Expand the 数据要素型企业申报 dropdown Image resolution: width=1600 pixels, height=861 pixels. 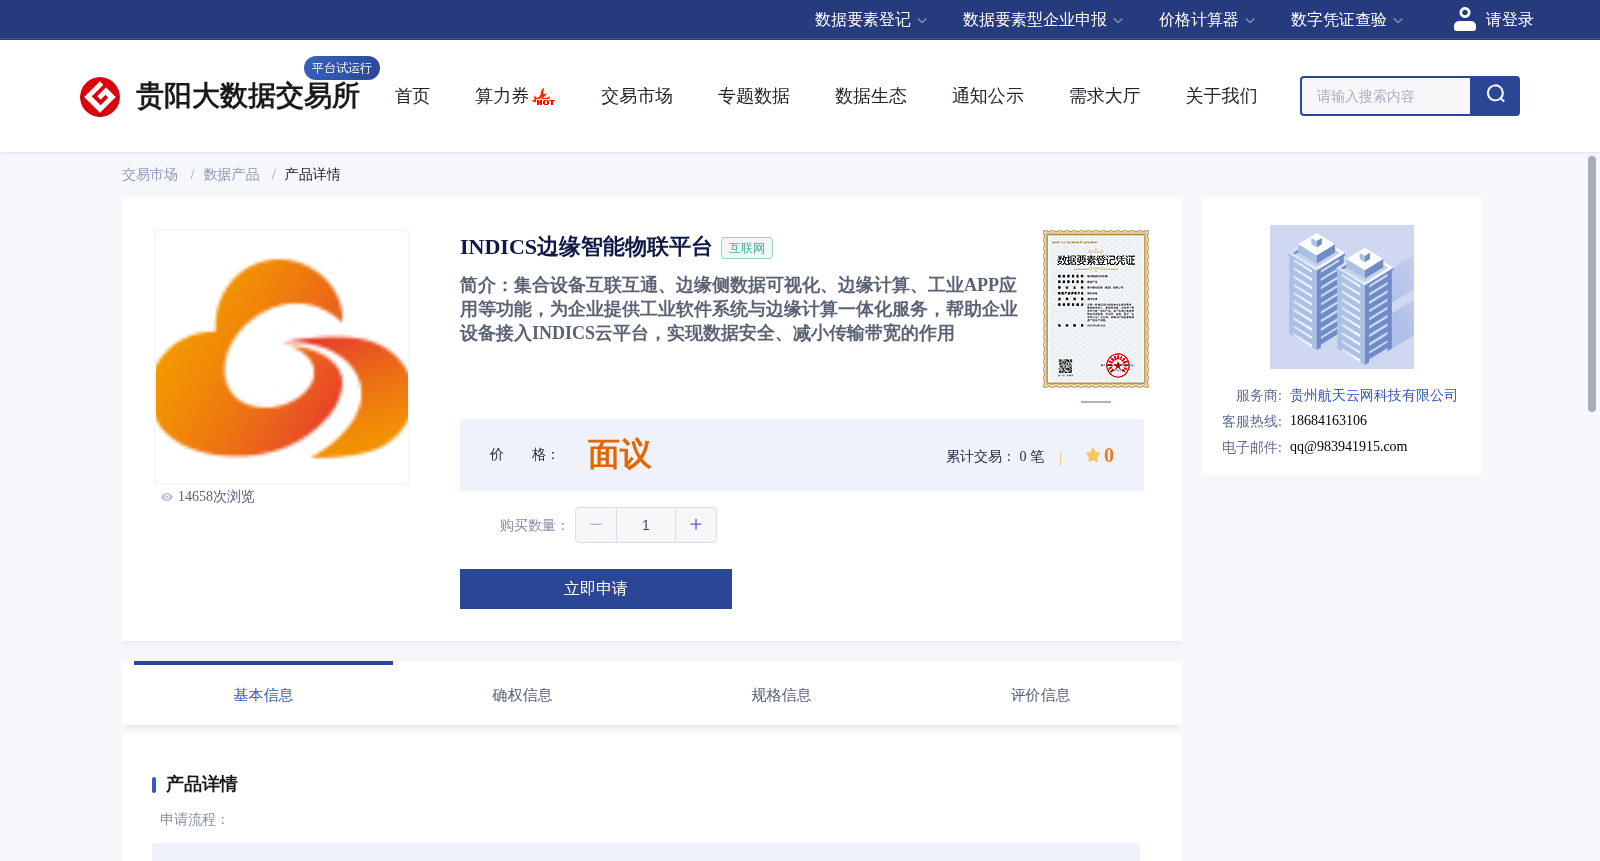pos(1043,20)
